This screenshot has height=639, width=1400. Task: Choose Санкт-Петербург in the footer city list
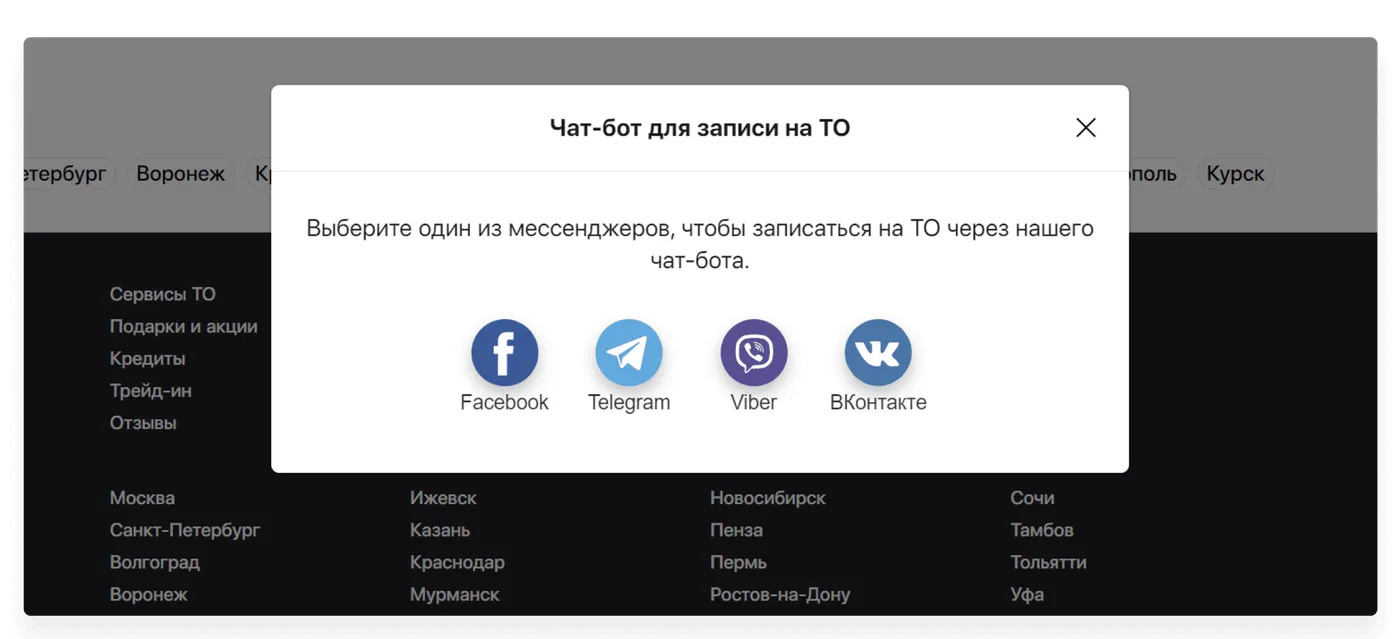coord(185,530)
